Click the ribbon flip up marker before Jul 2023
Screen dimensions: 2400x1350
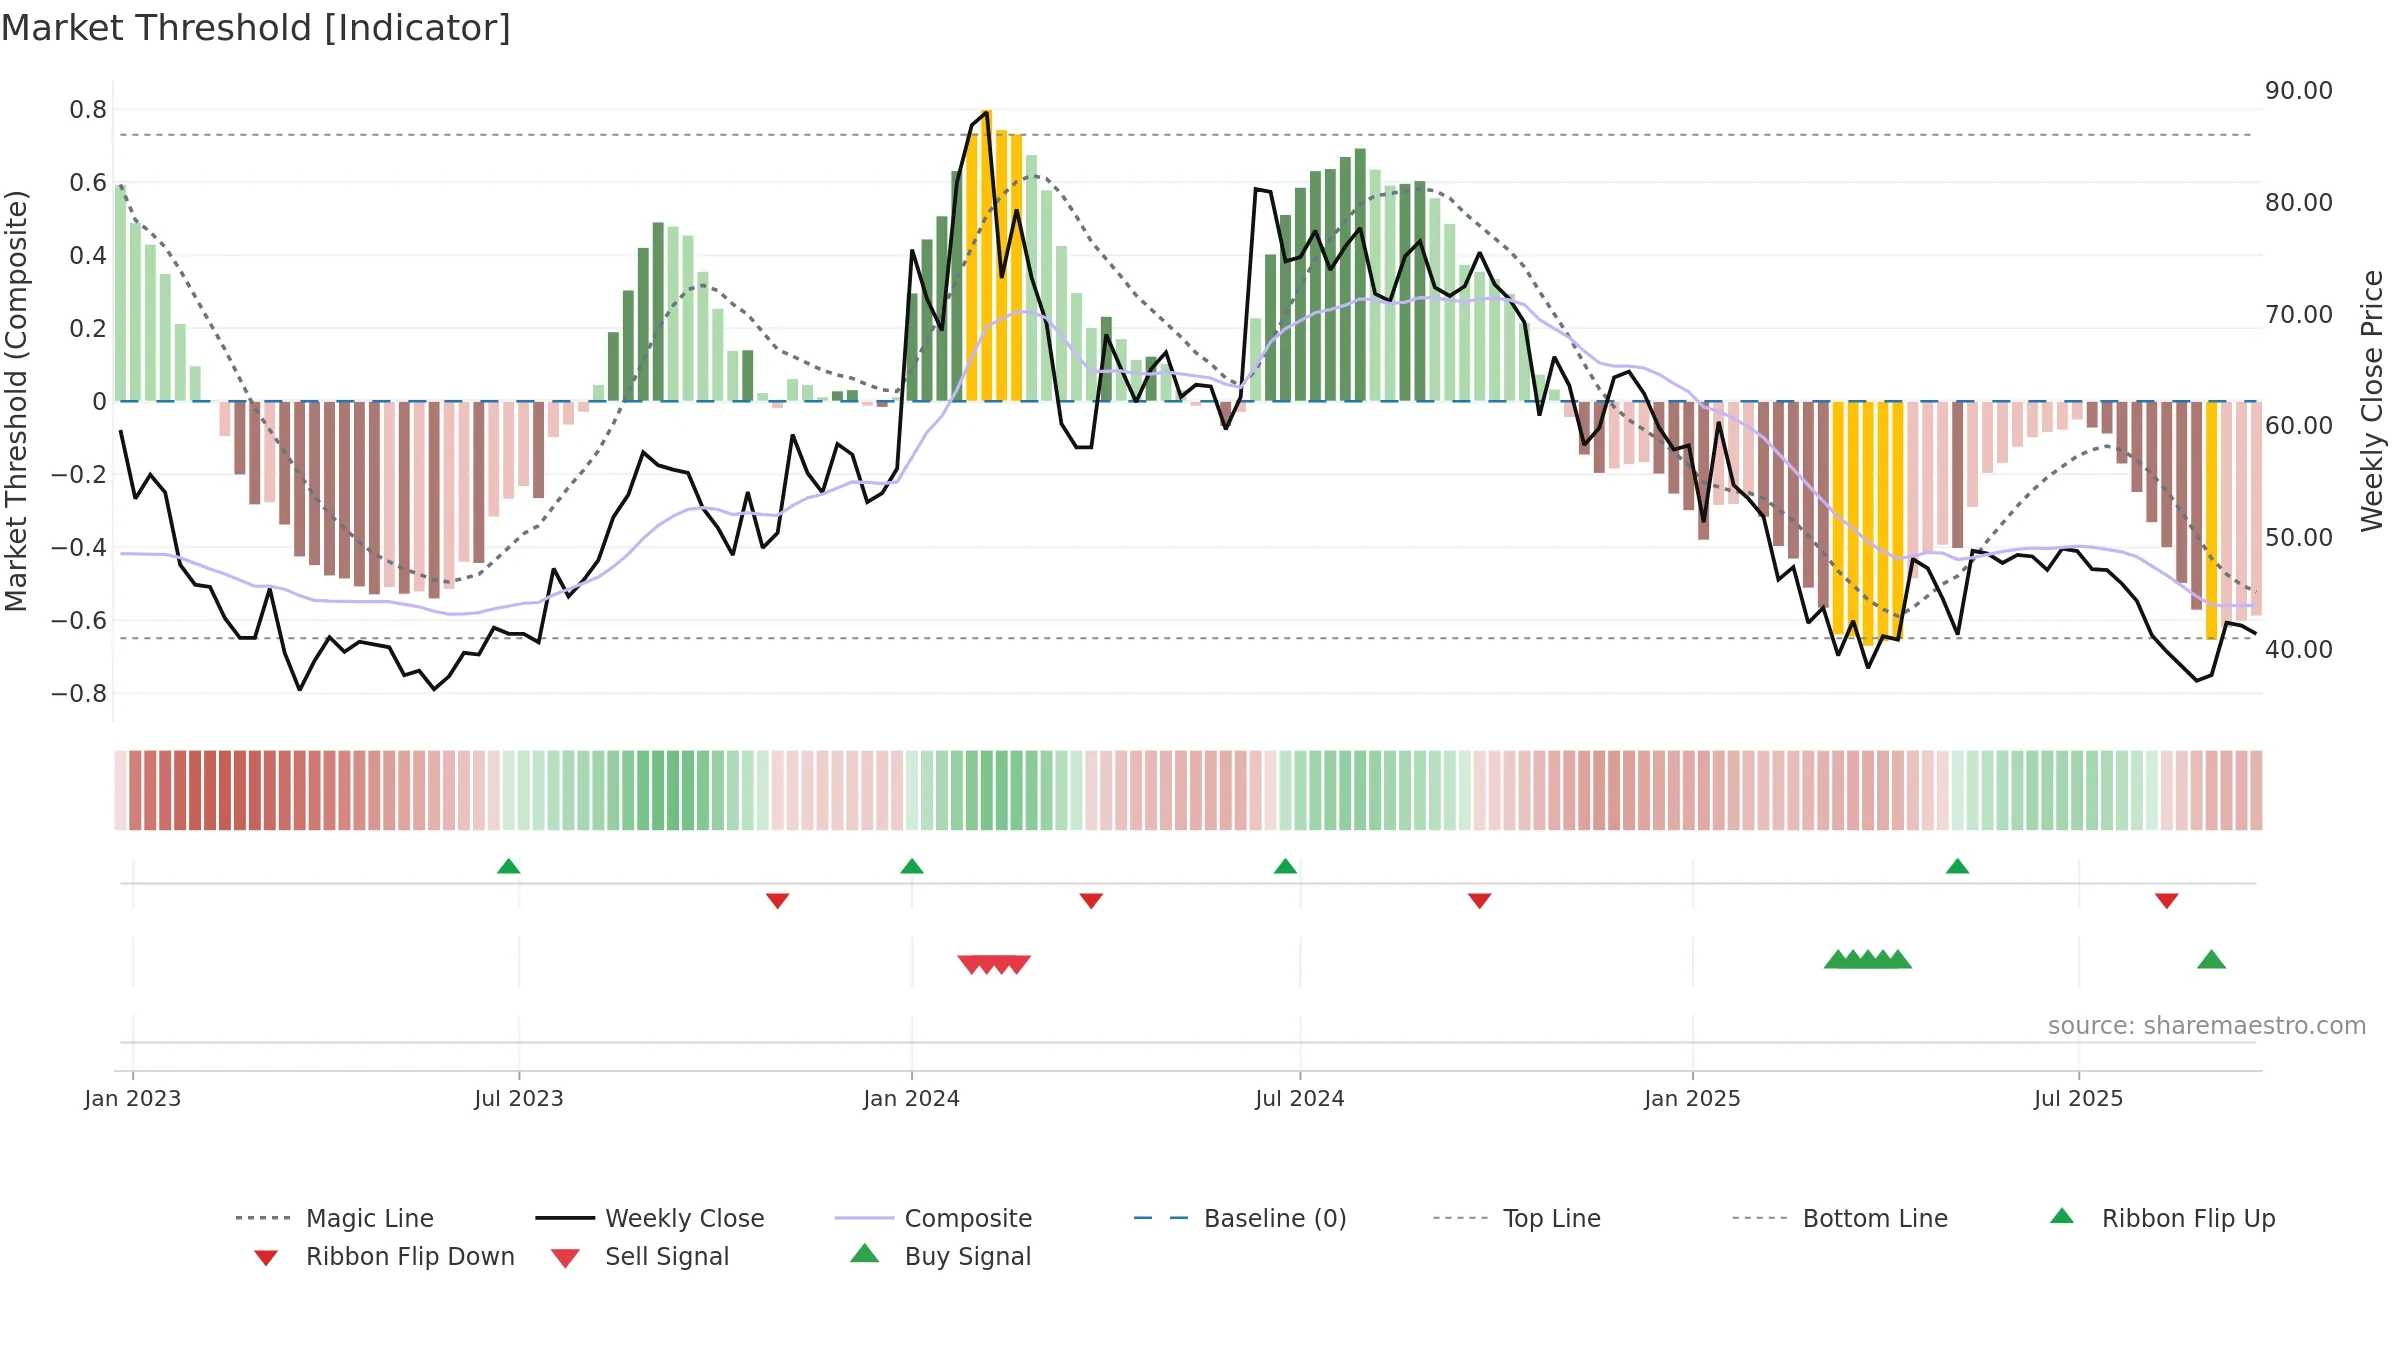click(x=508, y=866)
